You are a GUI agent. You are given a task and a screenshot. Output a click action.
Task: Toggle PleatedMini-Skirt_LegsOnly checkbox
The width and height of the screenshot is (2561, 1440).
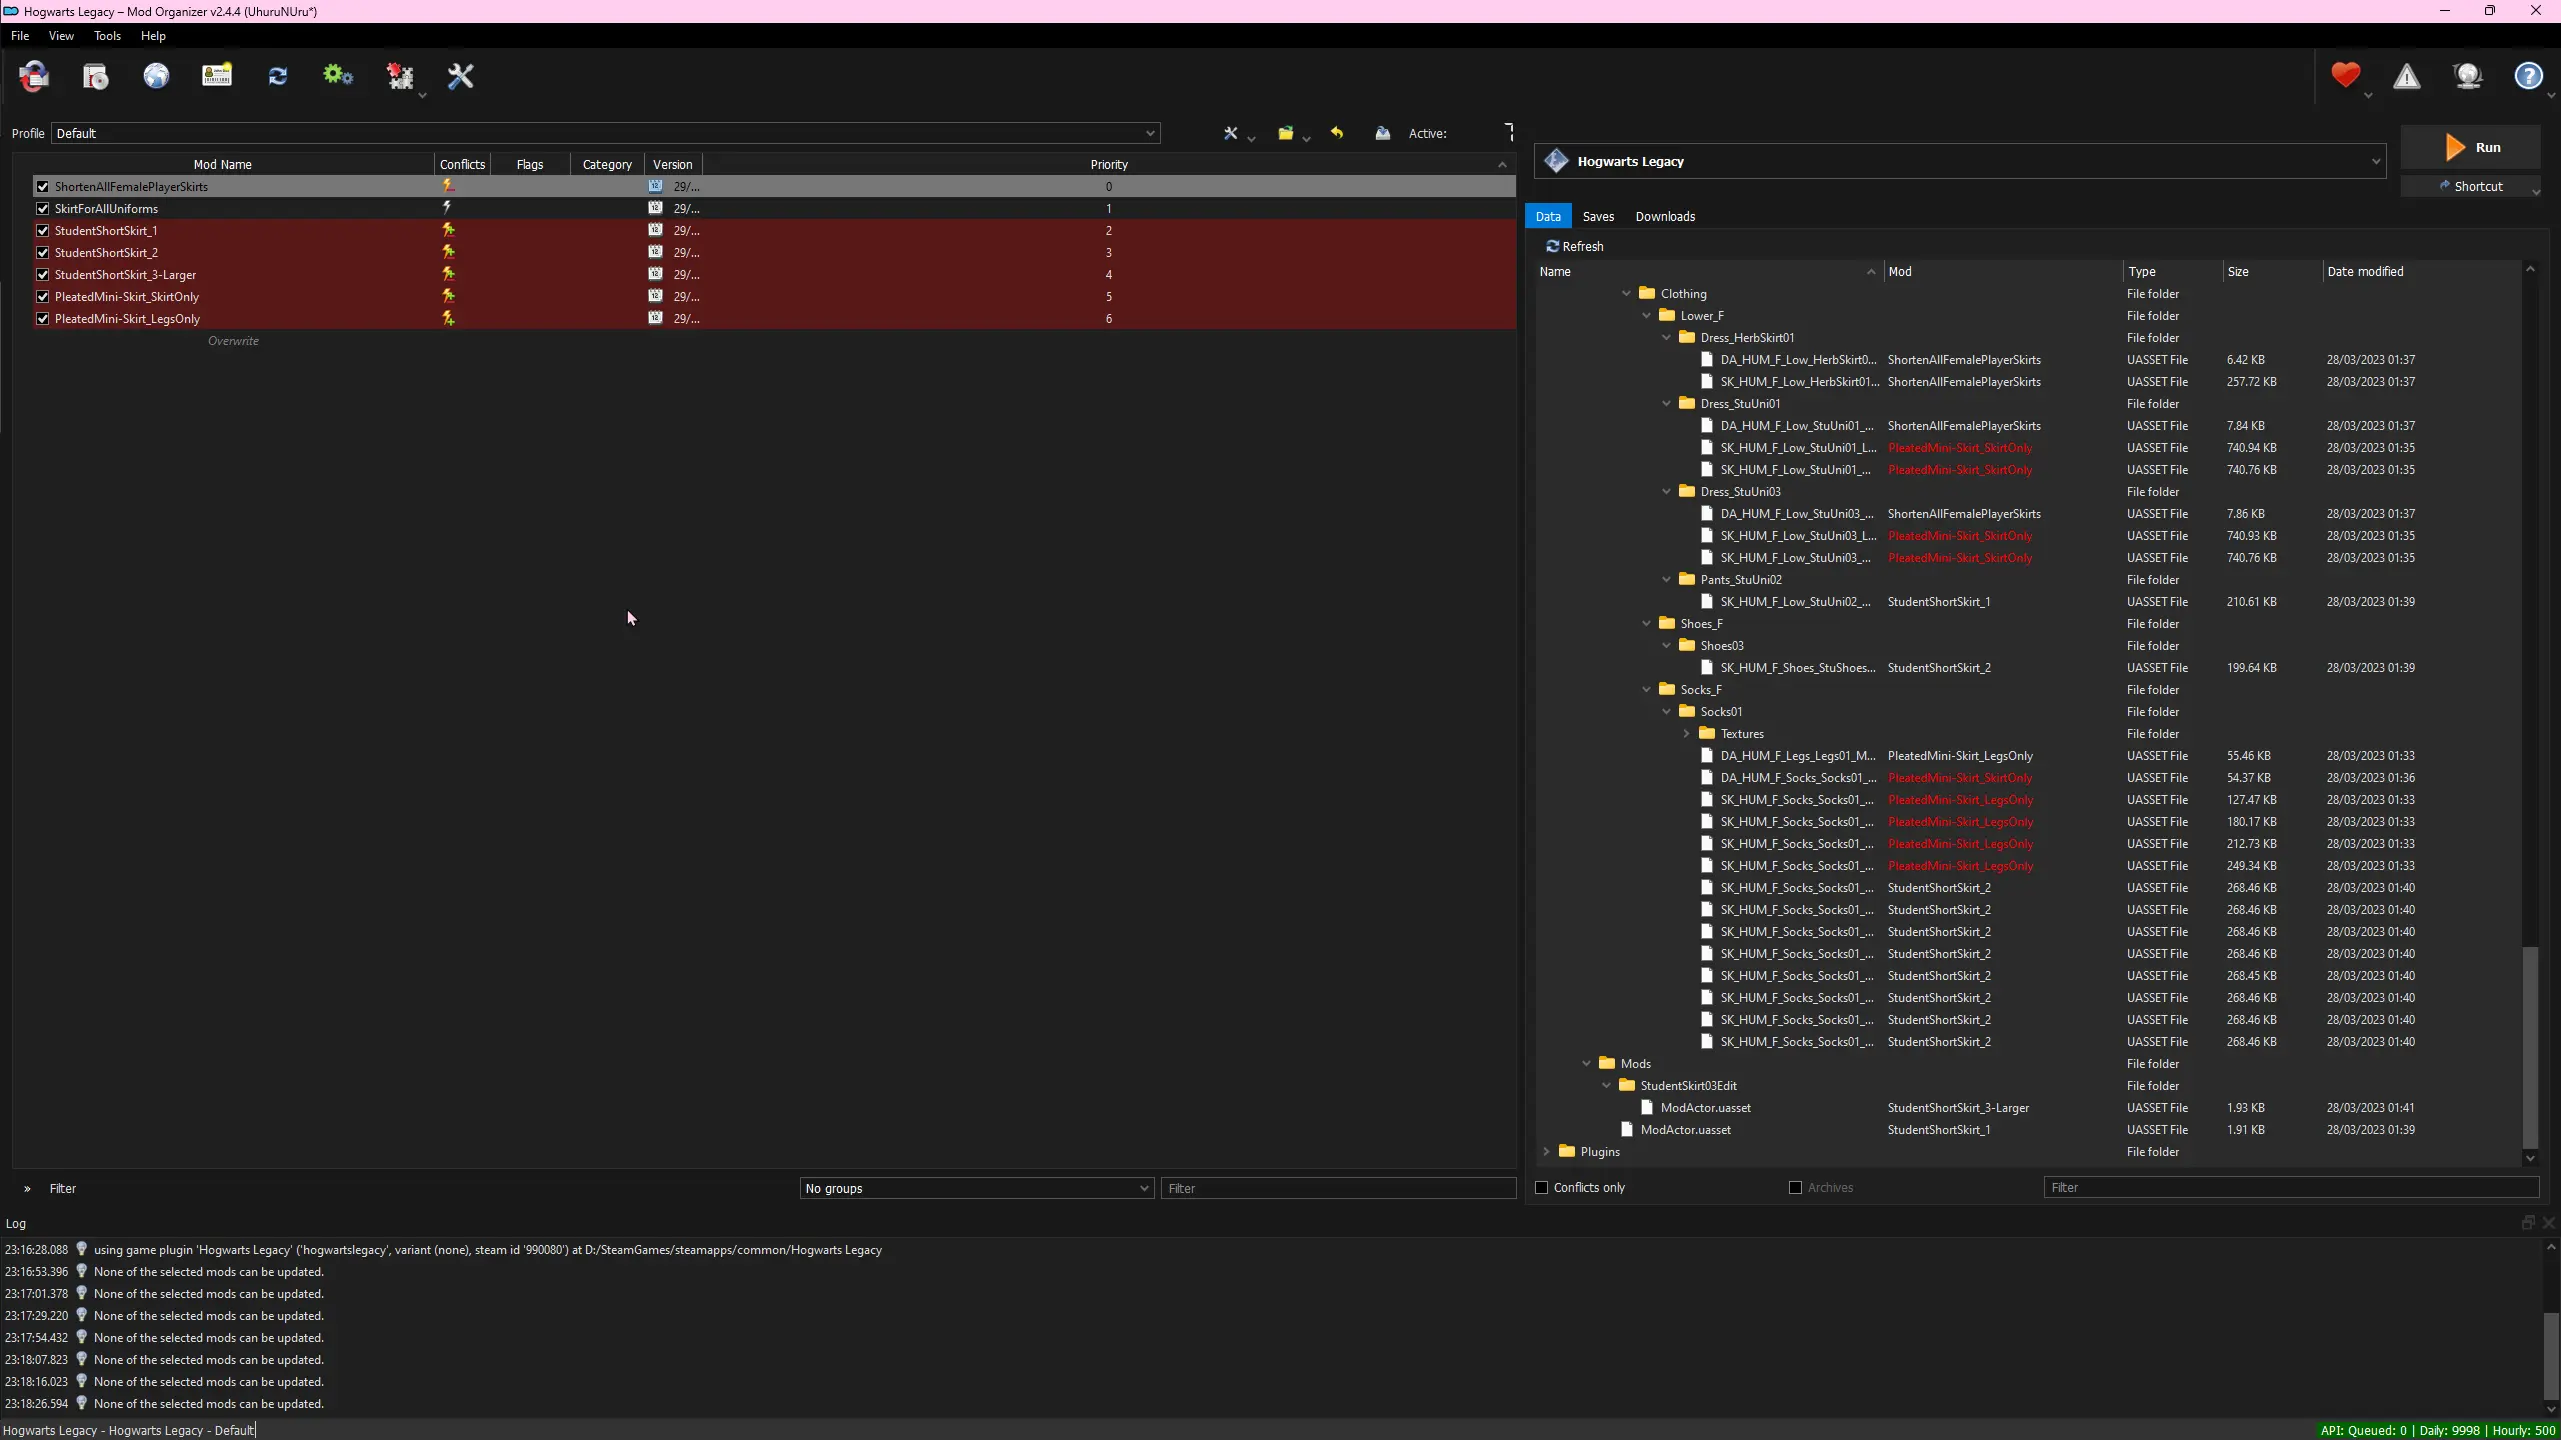pos(43,318)
